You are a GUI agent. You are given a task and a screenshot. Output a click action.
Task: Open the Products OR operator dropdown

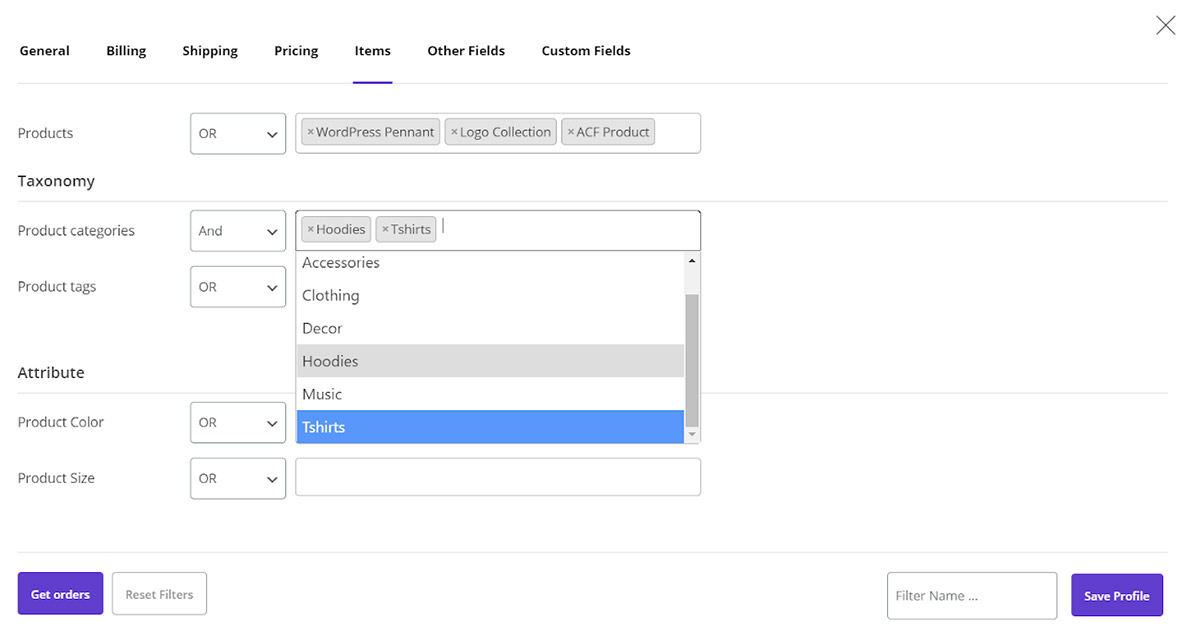[x=238, y=134]
